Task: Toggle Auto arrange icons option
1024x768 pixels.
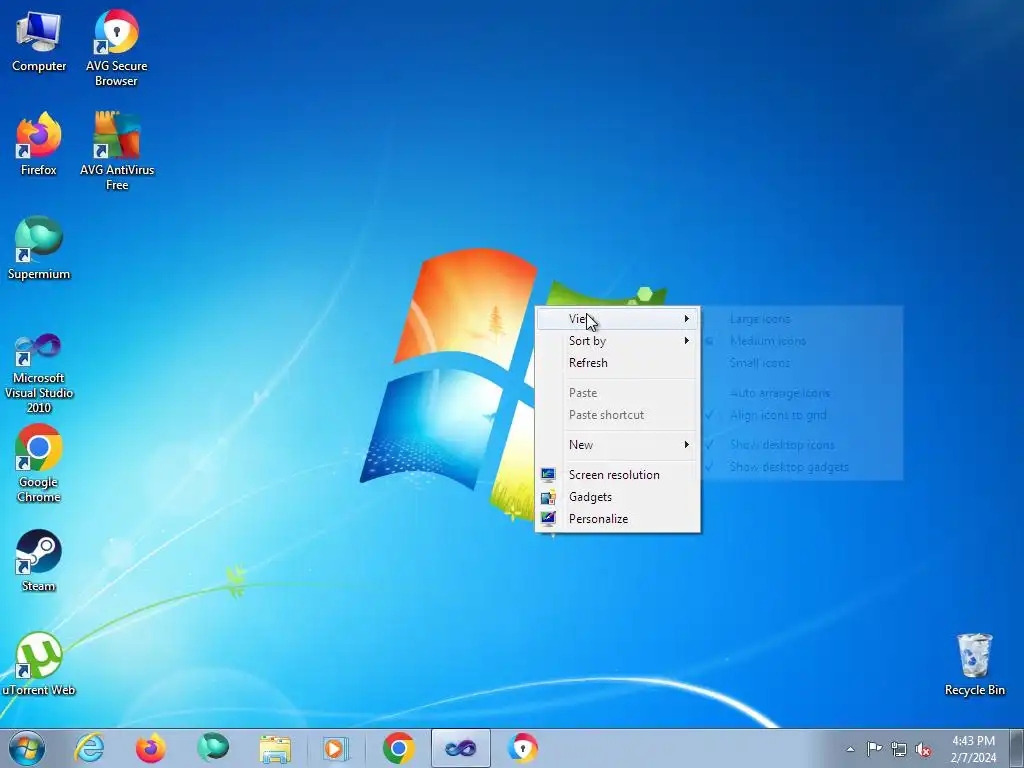Action: click(803, 393)
